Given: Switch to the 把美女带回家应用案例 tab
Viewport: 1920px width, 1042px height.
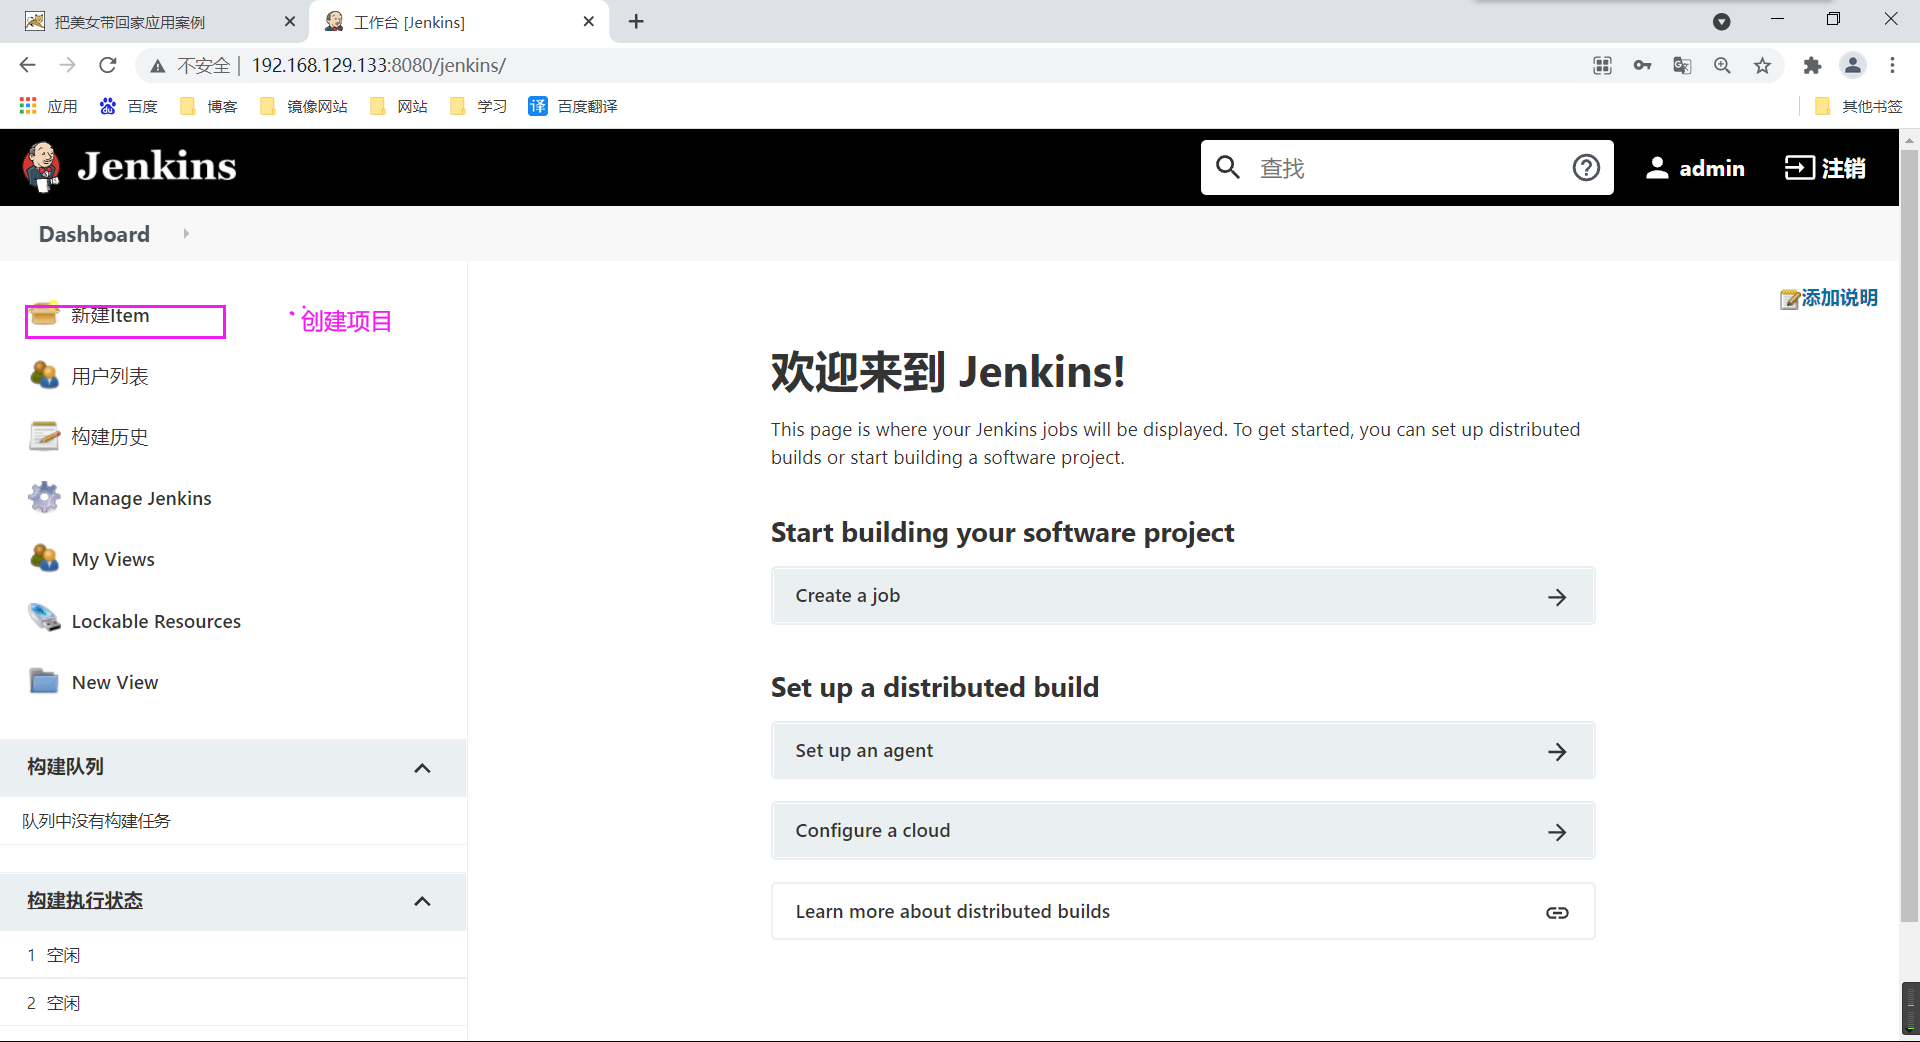Looking at the screenshot, I should pos(155,22).
